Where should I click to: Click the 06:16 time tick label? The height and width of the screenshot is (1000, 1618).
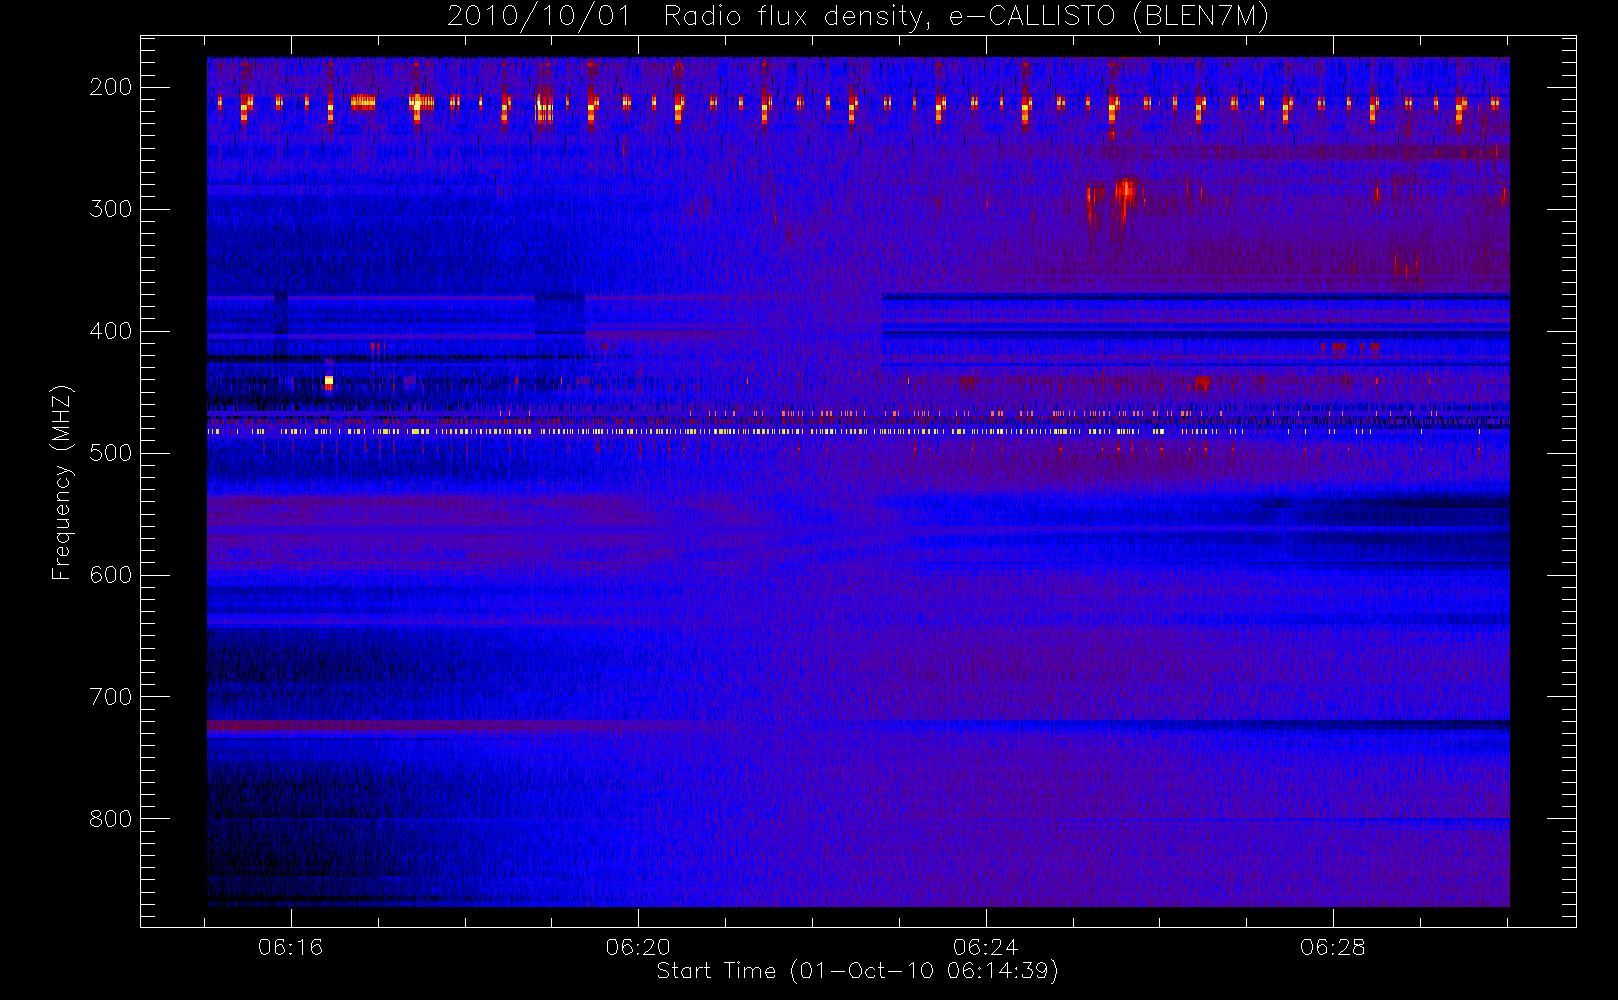click(291, 947)
